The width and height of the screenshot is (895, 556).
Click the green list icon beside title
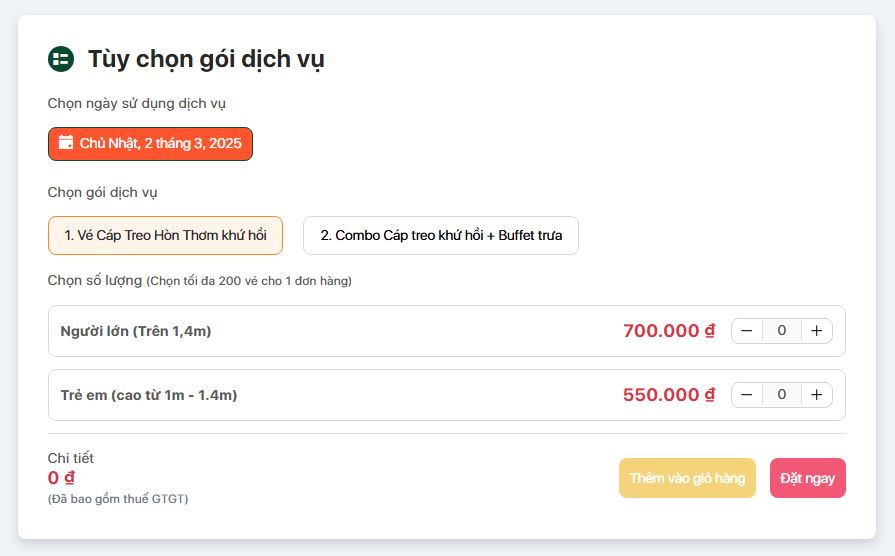[61, 59]
